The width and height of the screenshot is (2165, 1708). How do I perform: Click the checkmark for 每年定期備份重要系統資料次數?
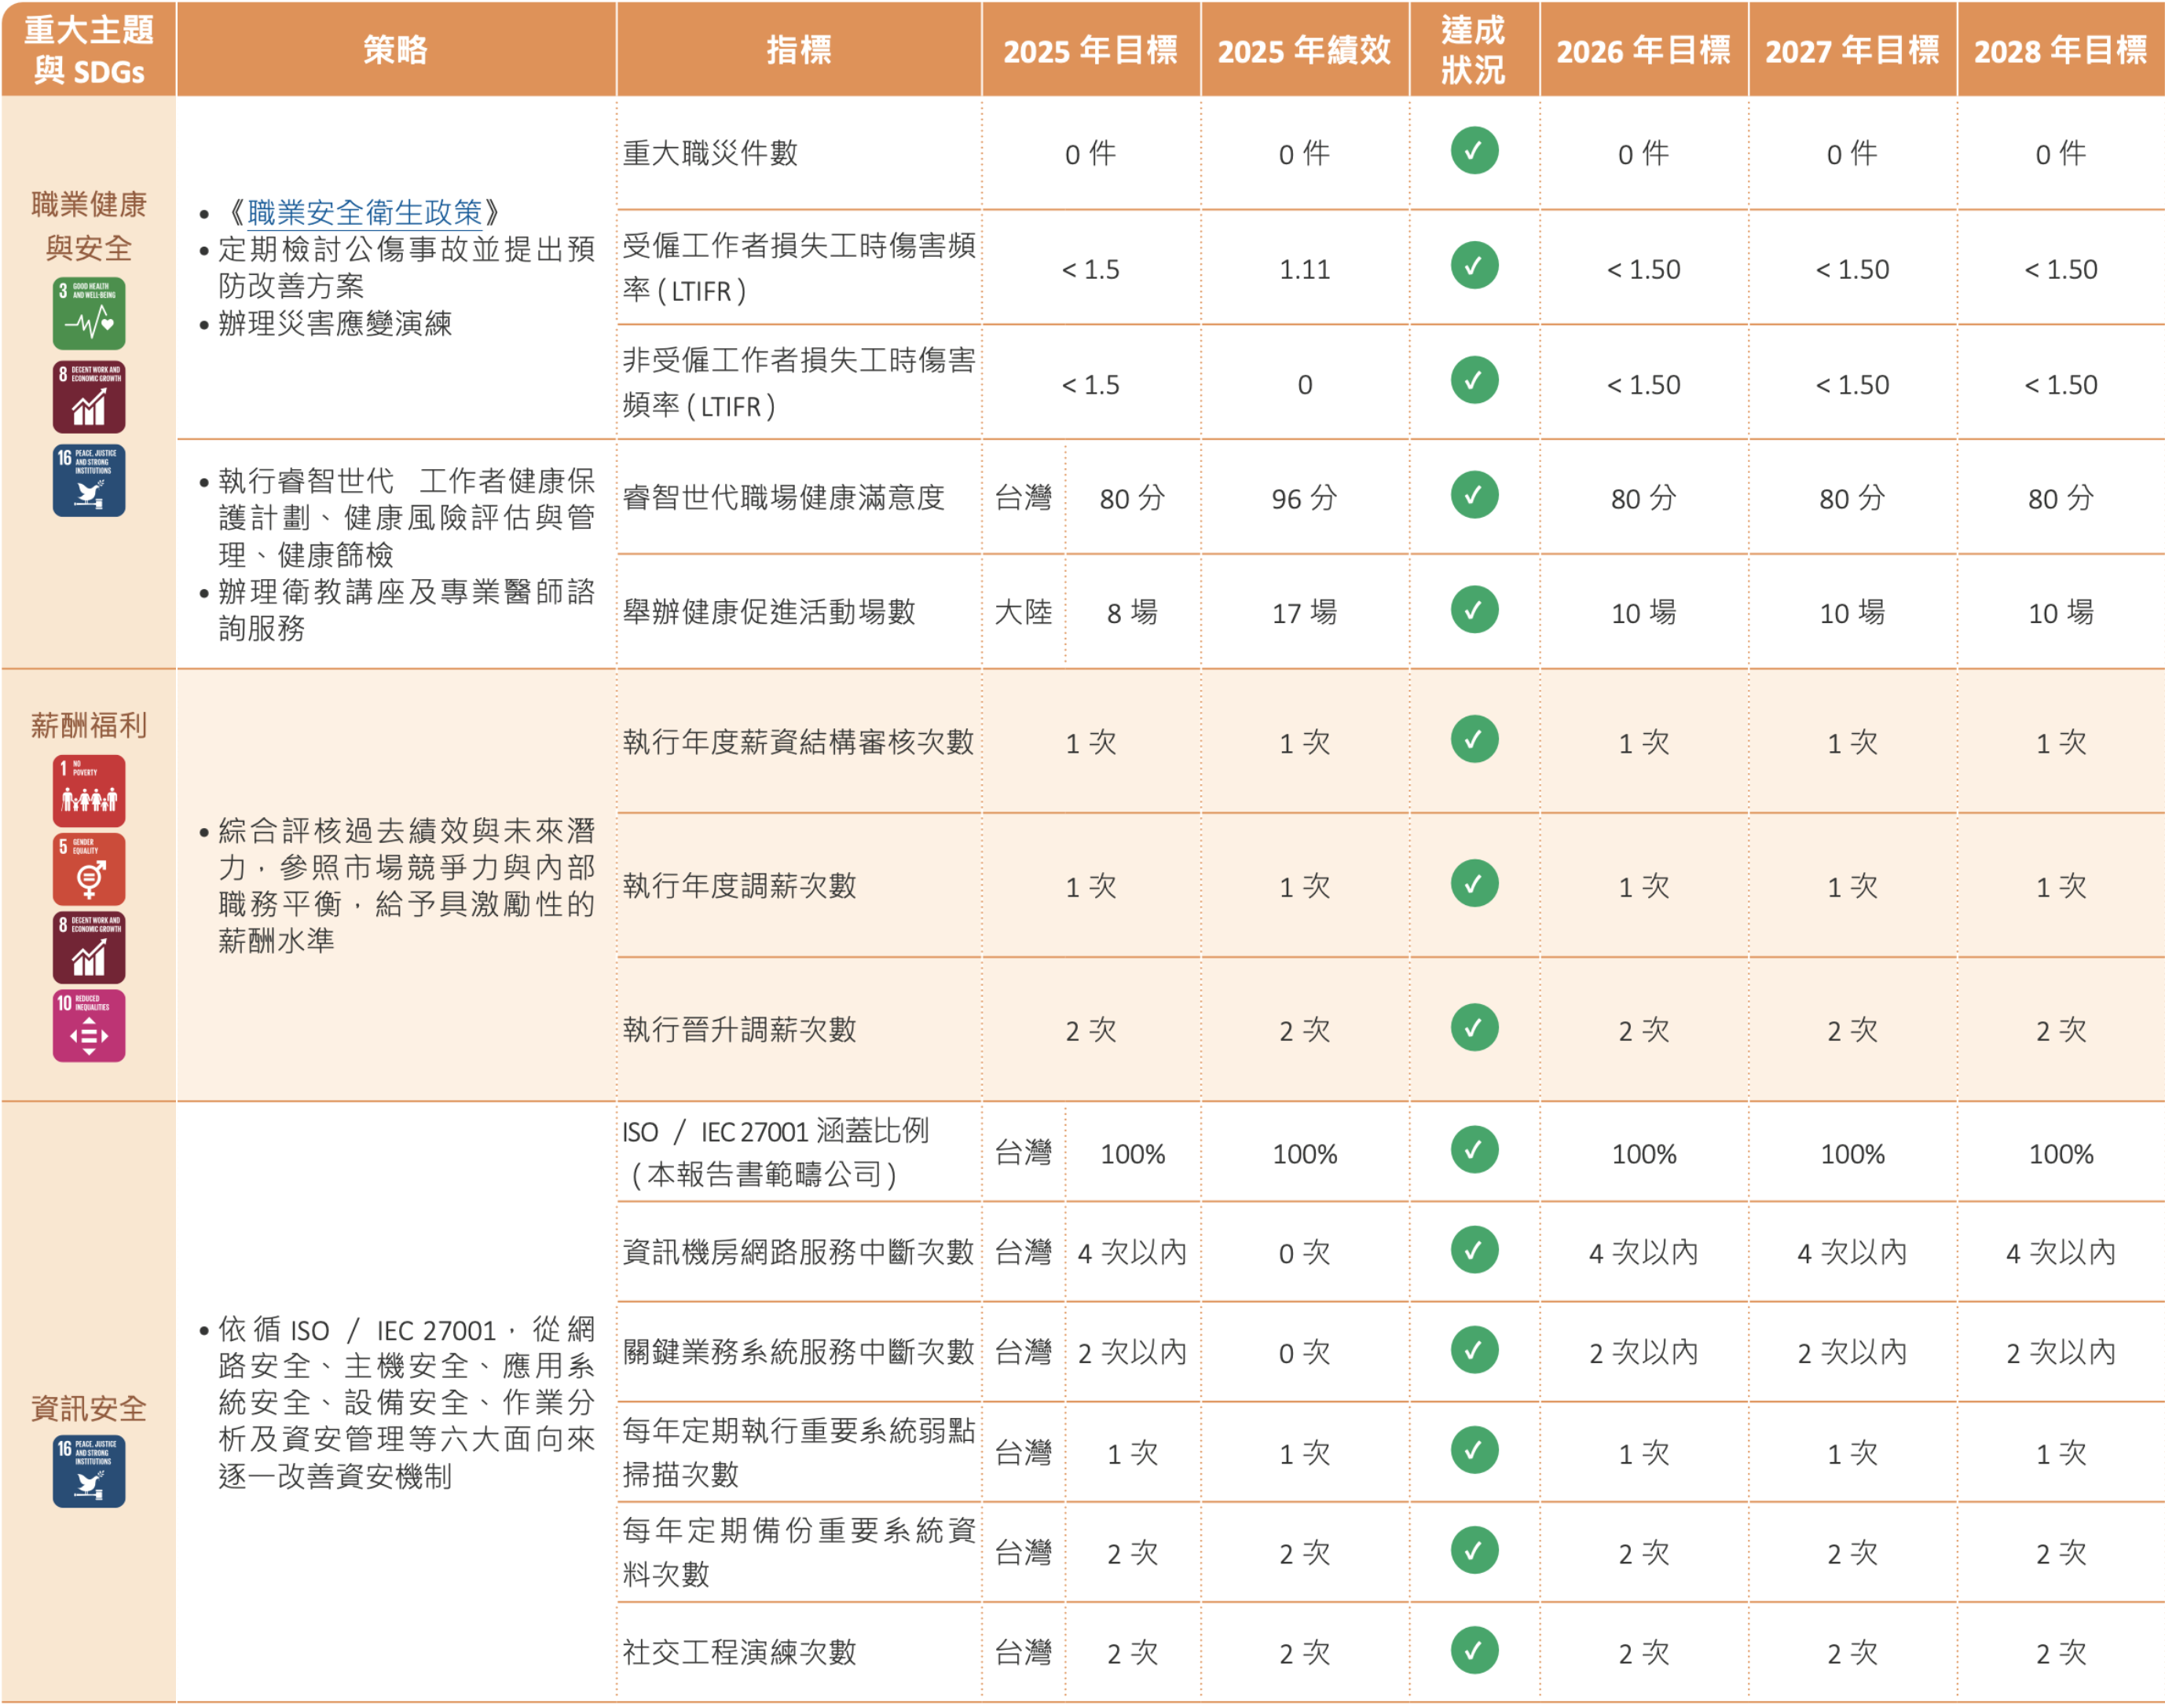point(1474,1551)
